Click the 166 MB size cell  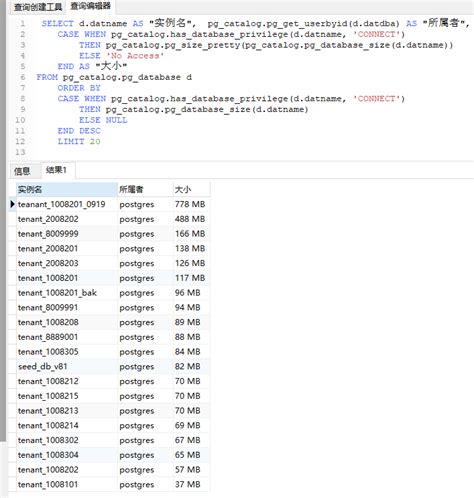[191, 234]
